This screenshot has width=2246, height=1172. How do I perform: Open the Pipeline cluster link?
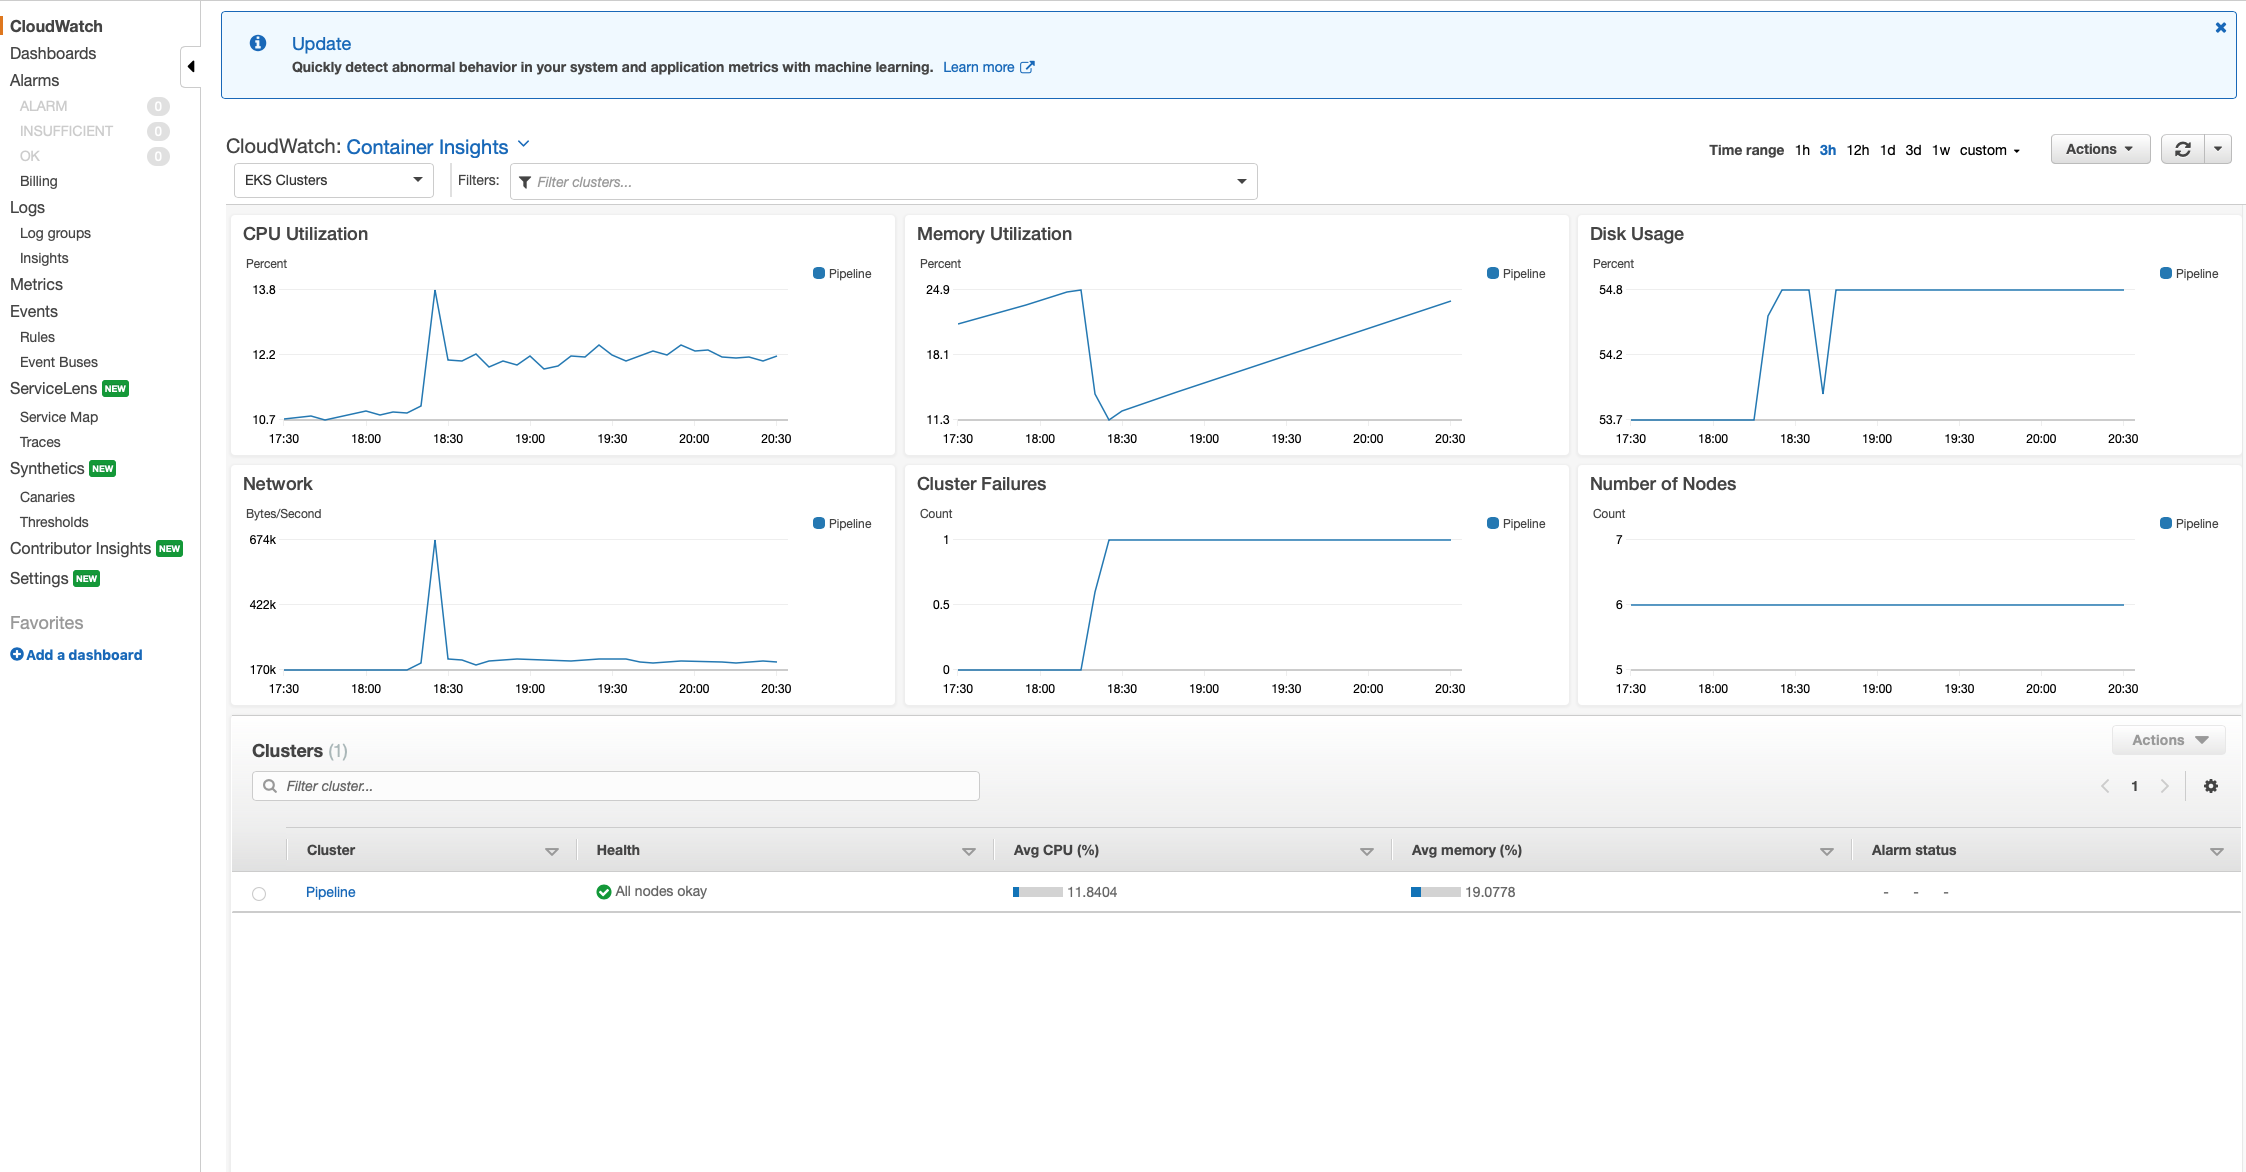click(330, 892)
